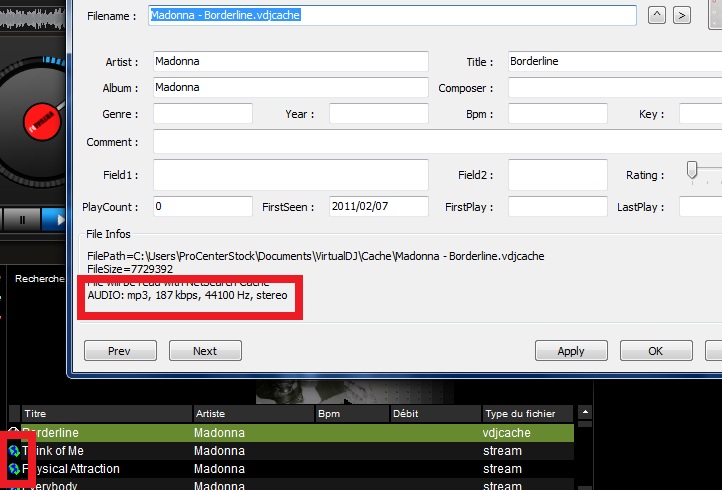Sort tracks by the Artiste column header
Image resolution: width=722 pixels, height=490 pixels.
[x=251, y=413]
